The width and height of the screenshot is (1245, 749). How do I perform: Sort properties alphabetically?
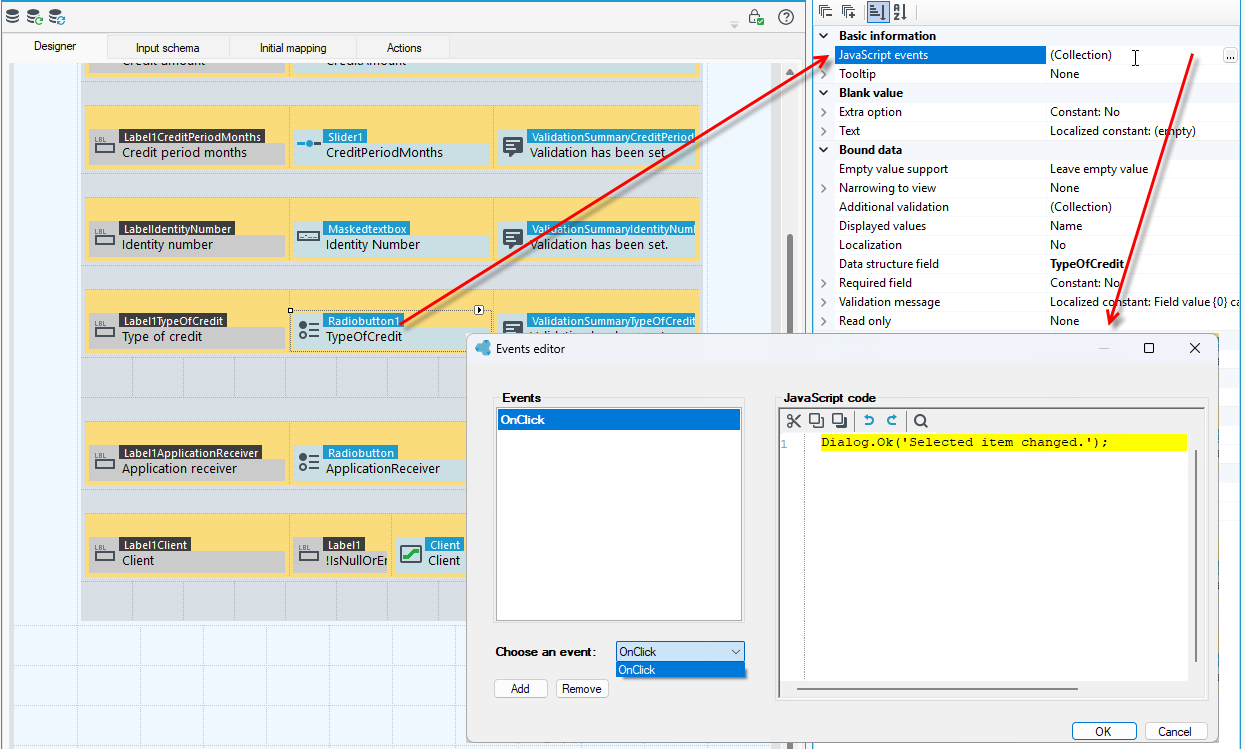coord(899,12)
